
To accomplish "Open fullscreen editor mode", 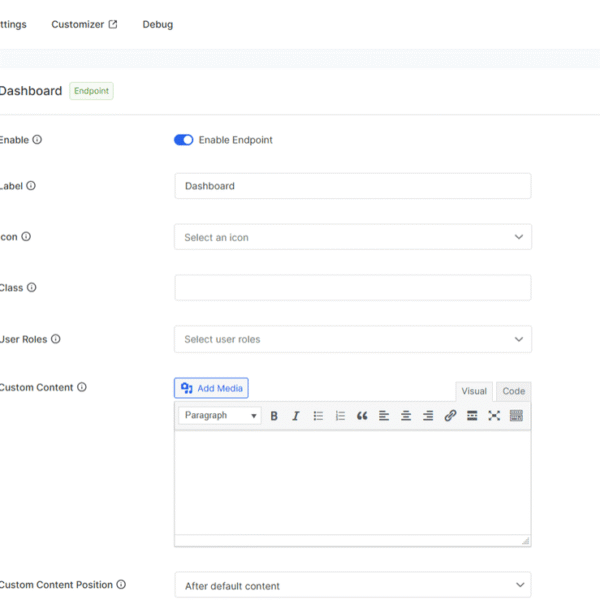I will [494, 416].
